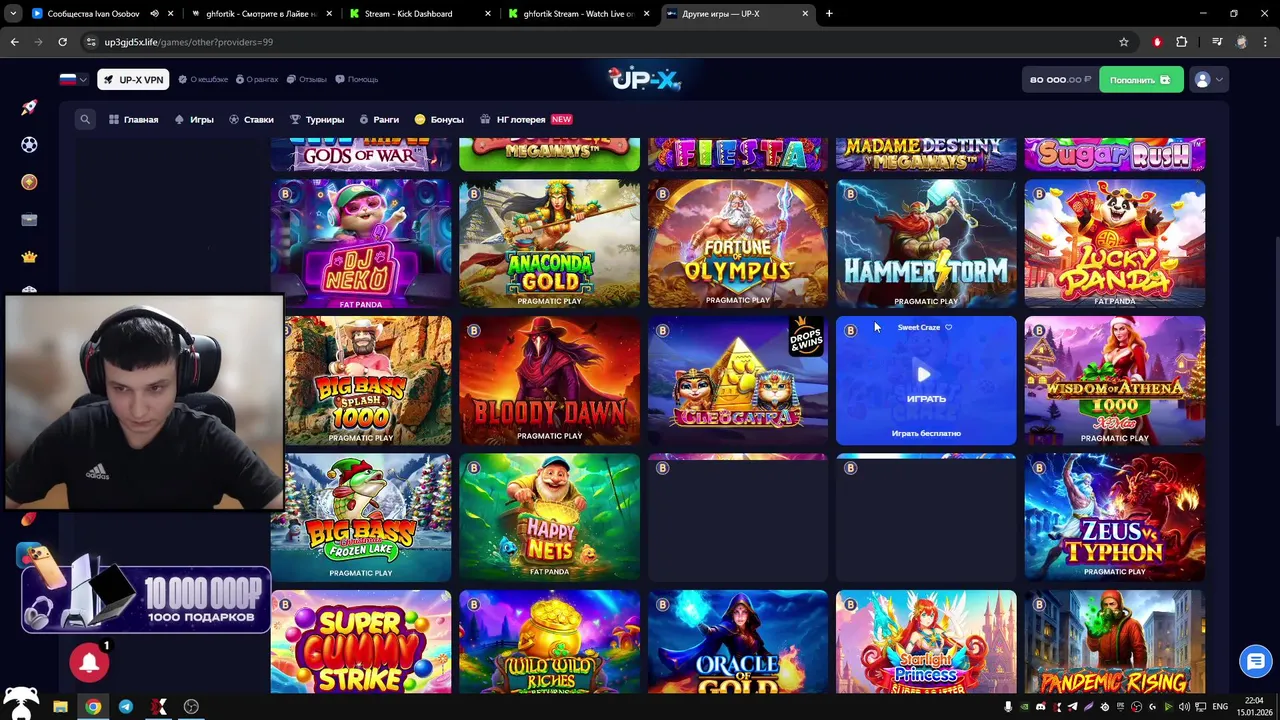1280x720 pixels.
Task: Open the О кешбэке link
Action: [x=203, y=79]
